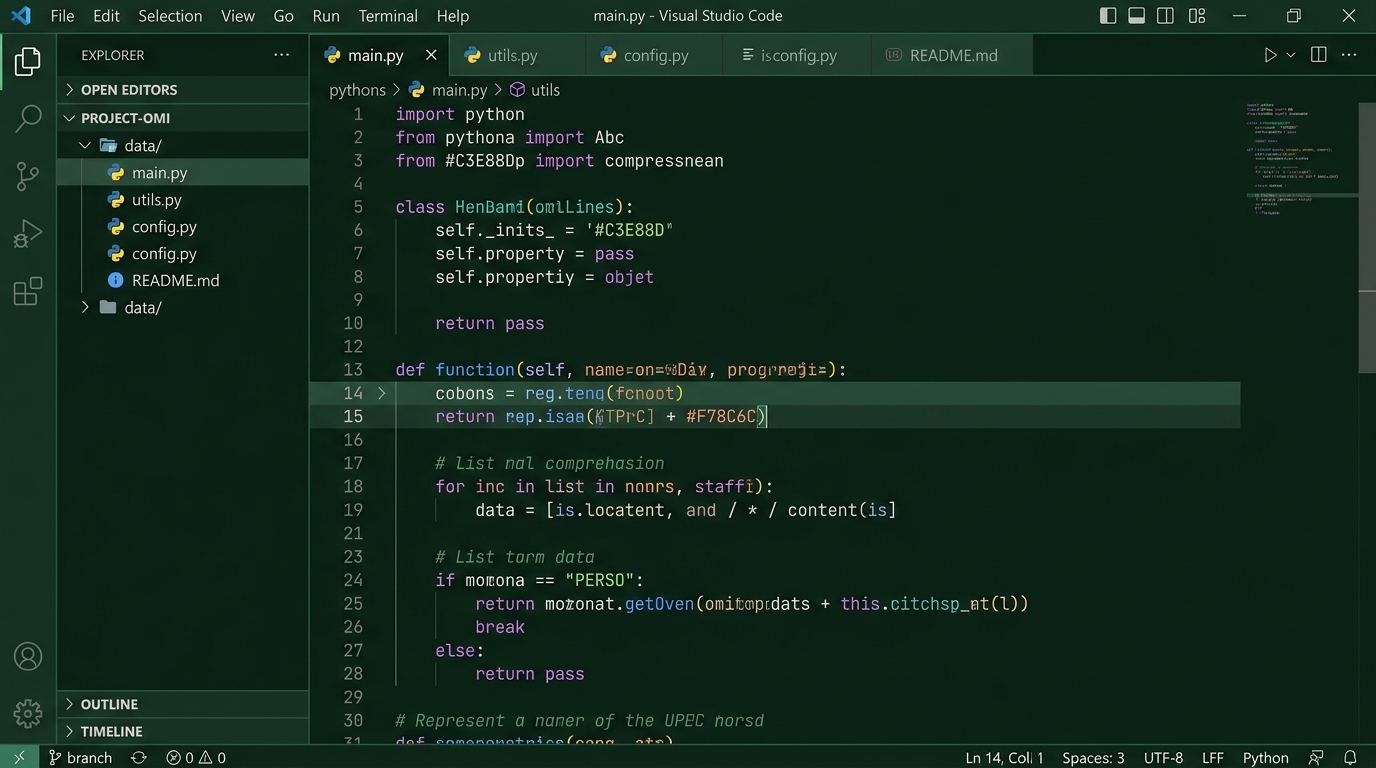Open the Selection menu
The width and height of the screenshot is (1376, 768).
(x=170, y=16)
